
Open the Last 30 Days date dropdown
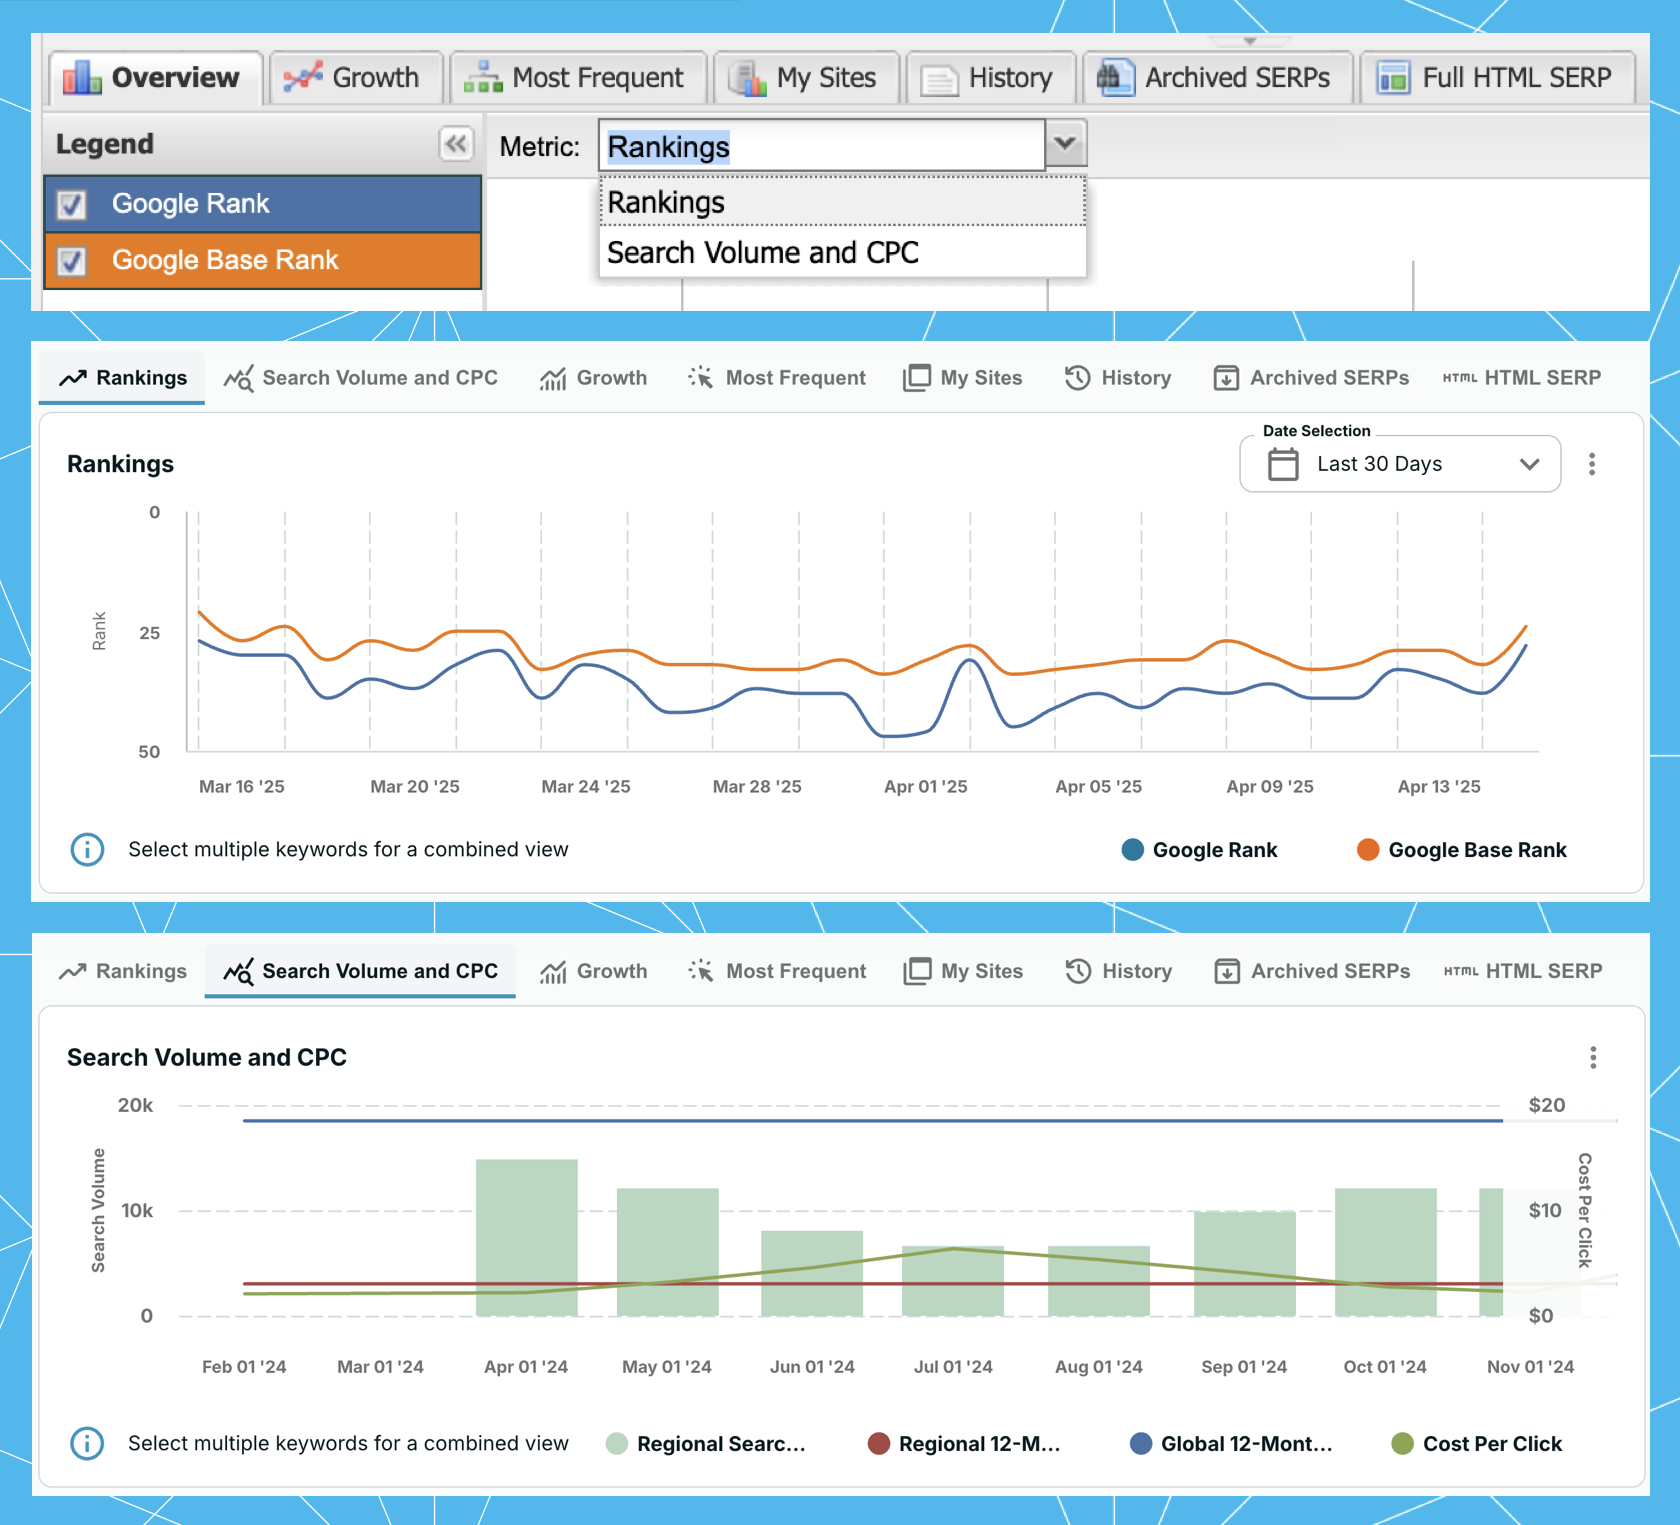[x=1400, y=464]
